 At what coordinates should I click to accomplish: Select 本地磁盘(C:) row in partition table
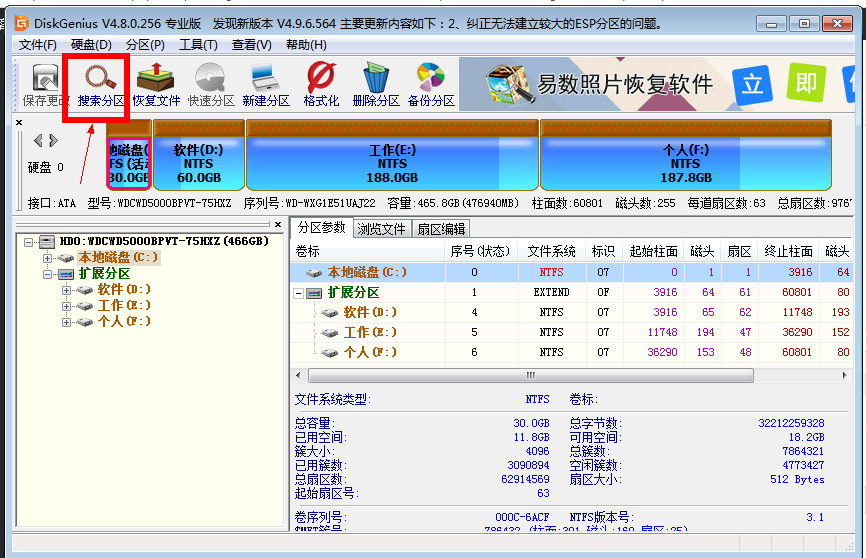point(571,272)
